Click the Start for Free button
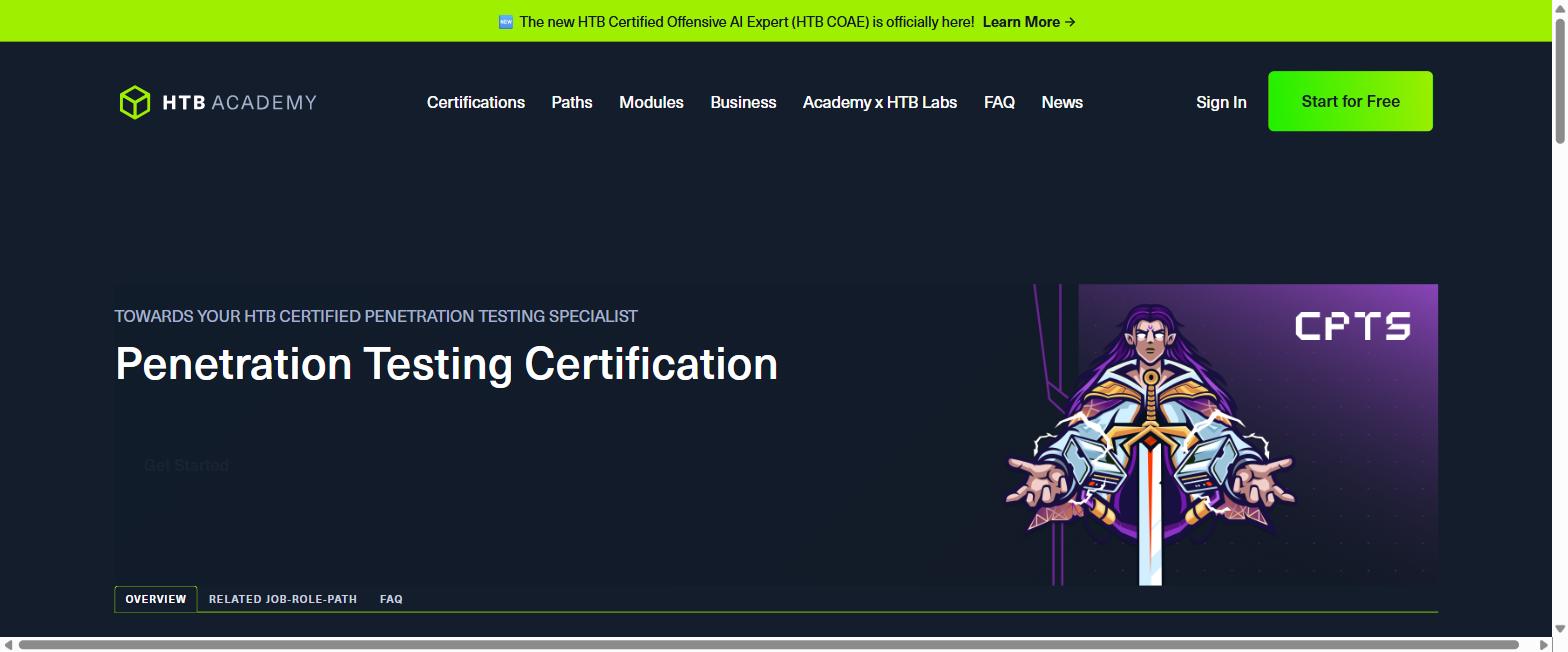 [x=1350, y=101]
